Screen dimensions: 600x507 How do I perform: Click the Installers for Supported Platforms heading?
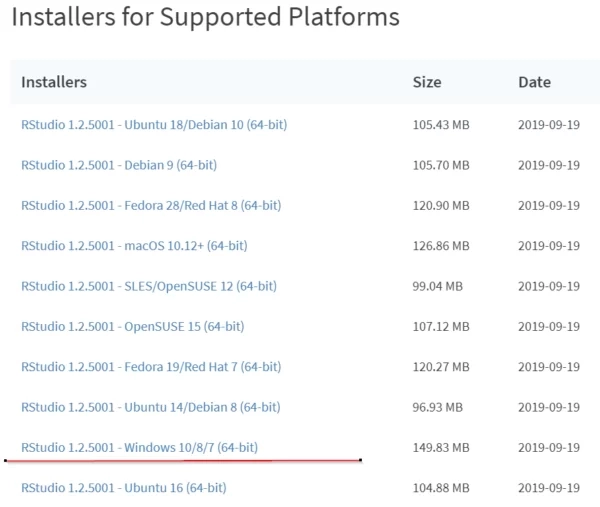click(x=206, y=18)
